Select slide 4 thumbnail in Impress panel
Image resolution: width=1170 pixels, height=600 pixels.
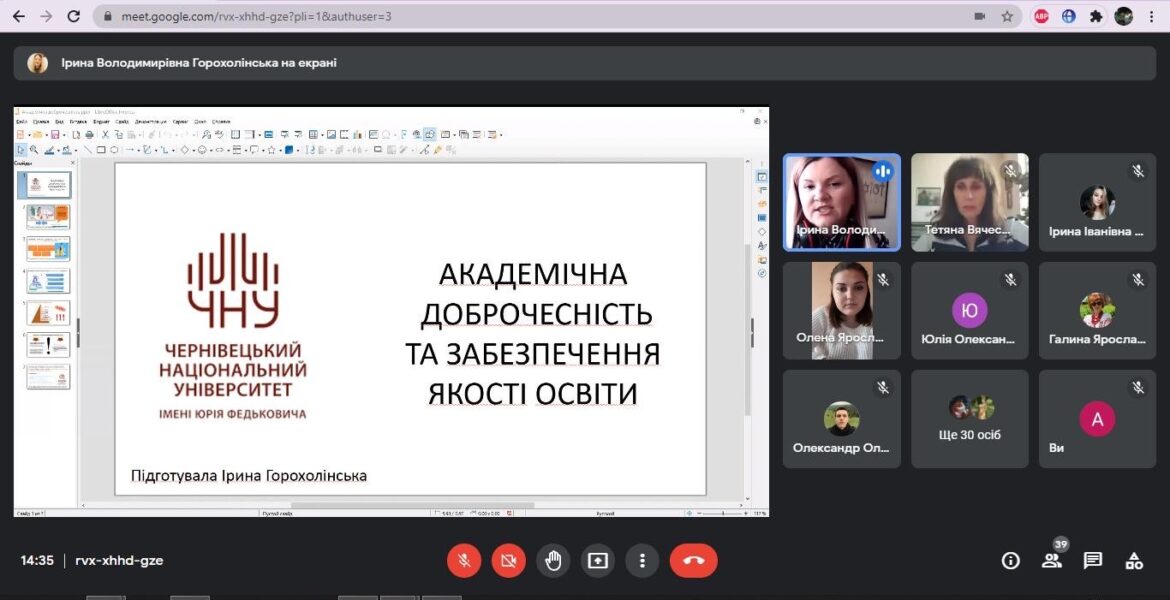coord(49,281)
